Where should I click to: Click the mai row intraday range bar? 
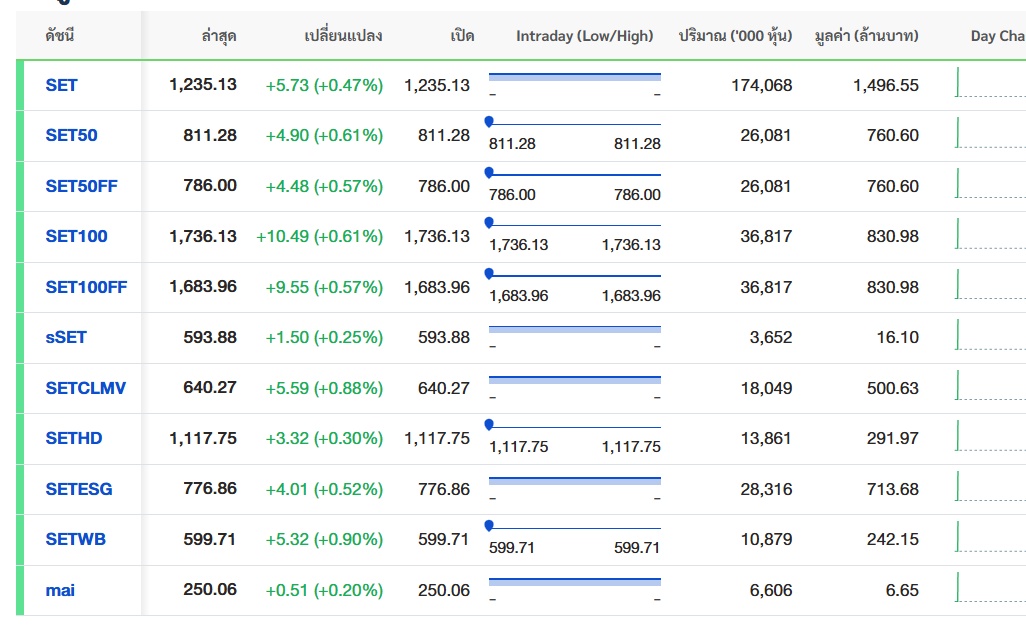(x=575, y=581)
